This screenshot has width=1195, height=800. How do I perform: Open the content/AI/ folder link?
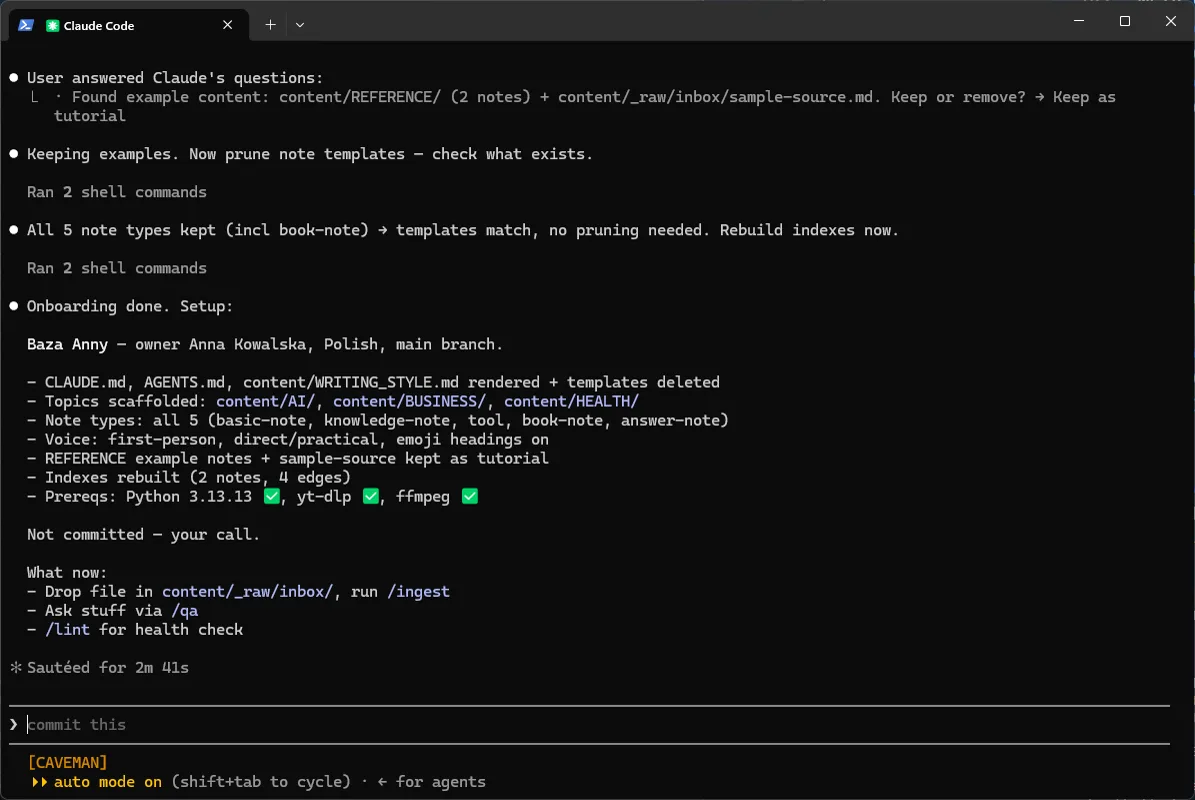point(265,402)
